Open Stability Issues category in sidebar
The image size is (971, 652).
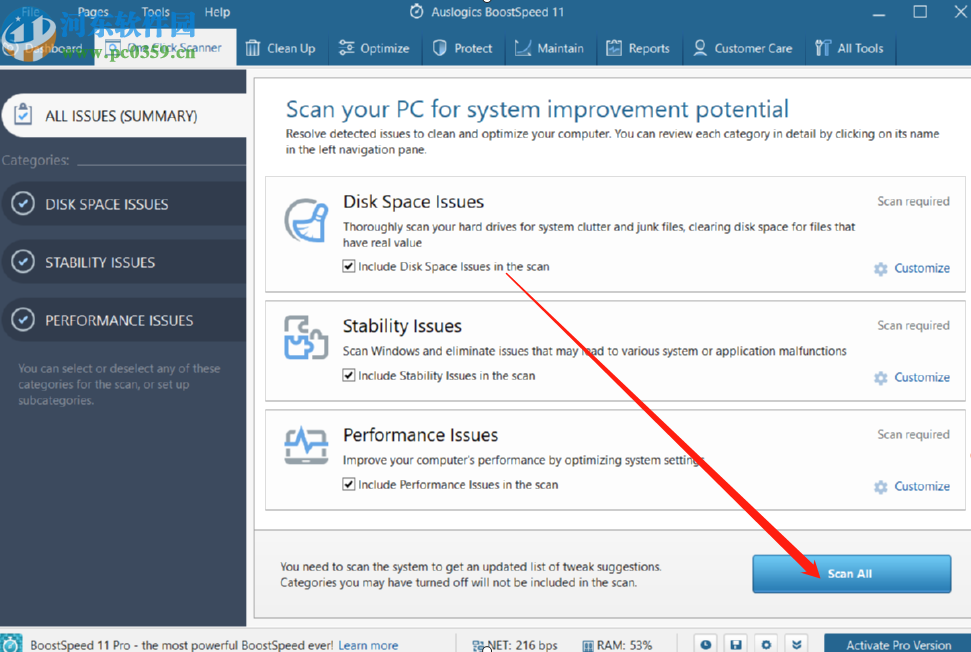124,262
